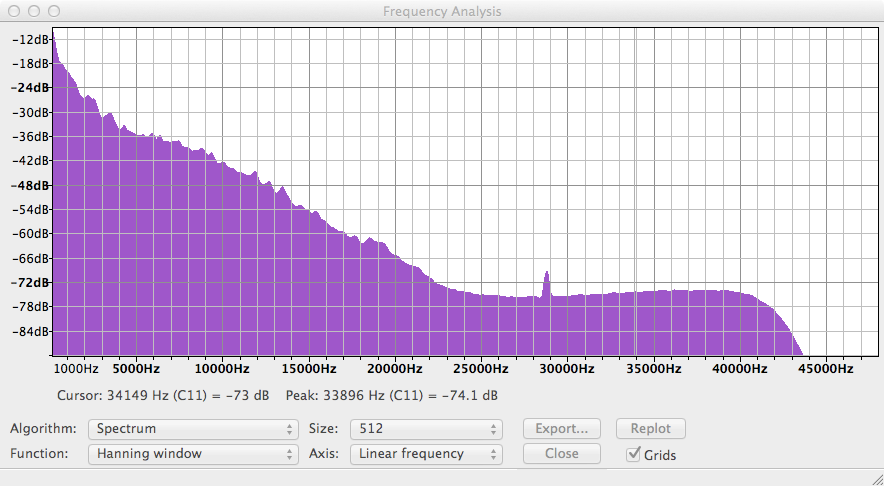The image size is (884, 486).
Task: Click the 15000Hz axis label
Action: pyautogui.click(x=308, y=369)
